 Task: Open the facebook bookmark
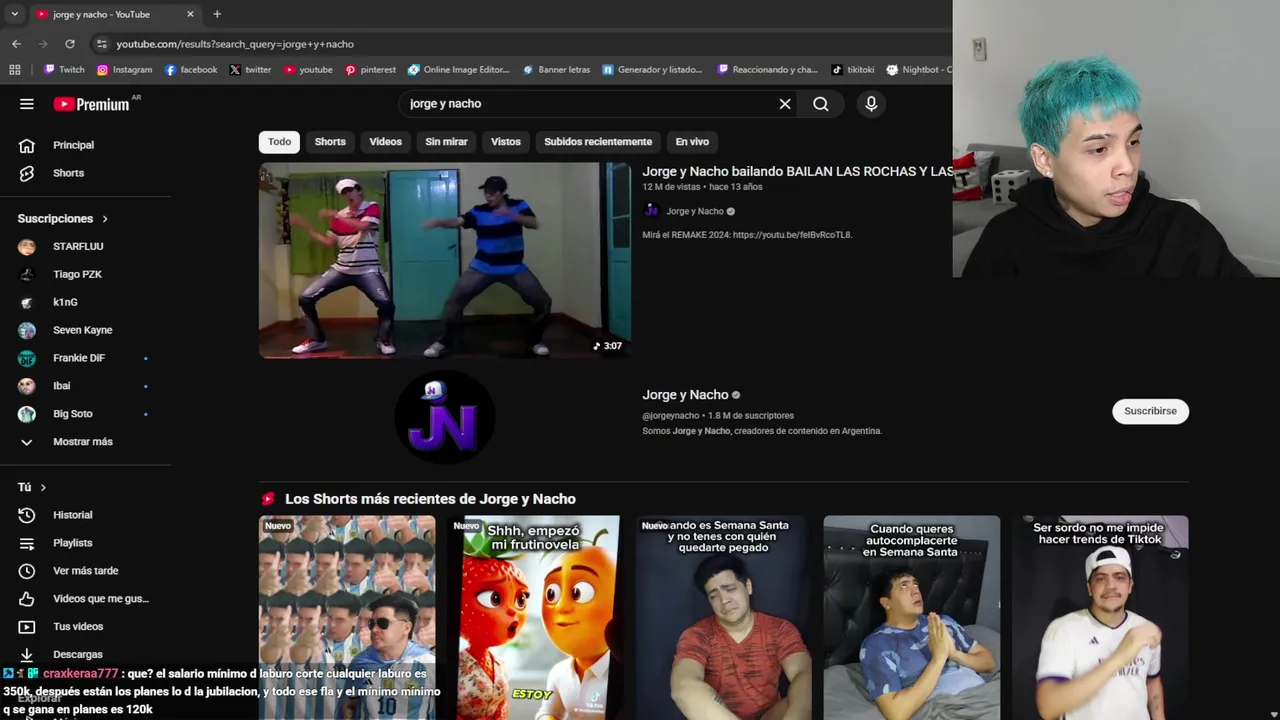[191, 70]
